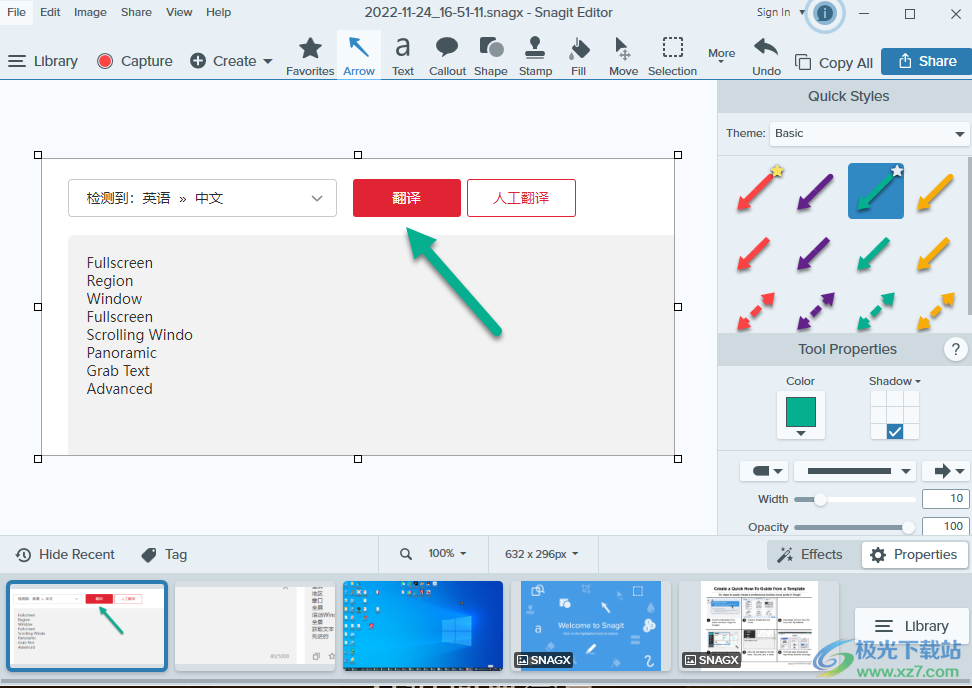Select the Selection tool
Image resolution: width=972 pixels, height=688 pixels.
tap(673, 56)
